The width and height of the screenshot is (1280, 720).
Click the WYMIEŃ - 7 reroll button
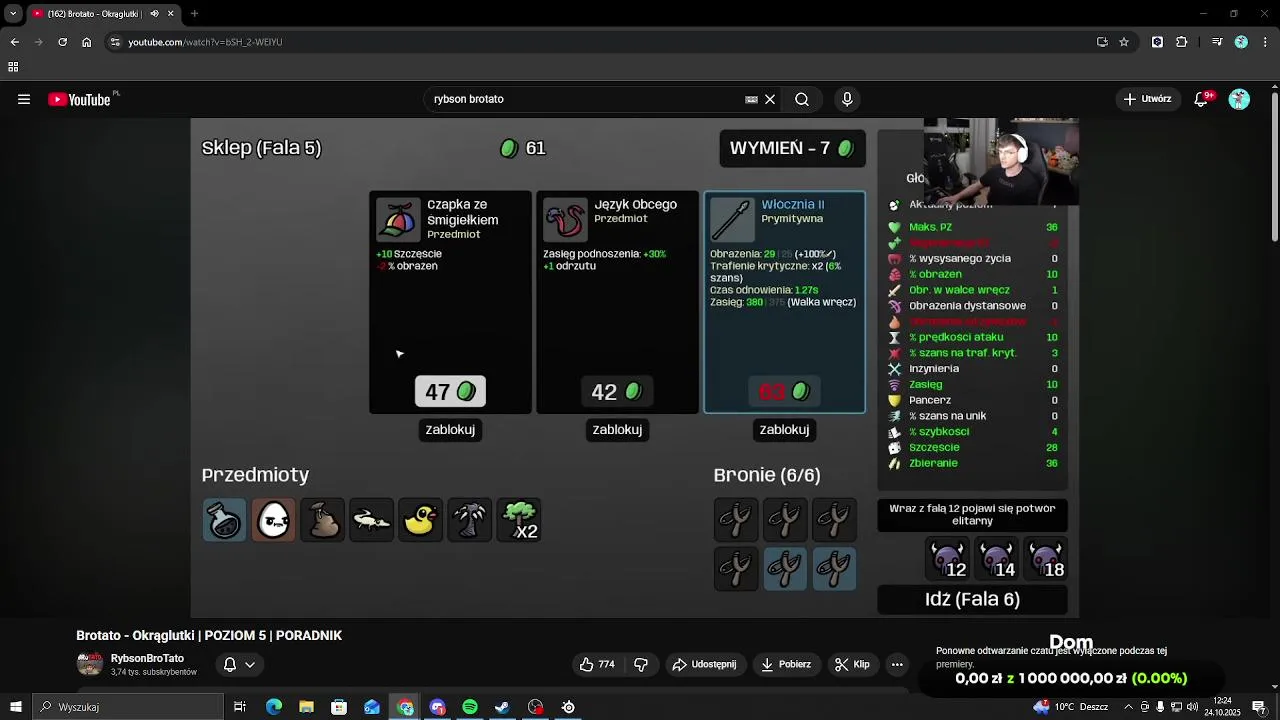792,148
